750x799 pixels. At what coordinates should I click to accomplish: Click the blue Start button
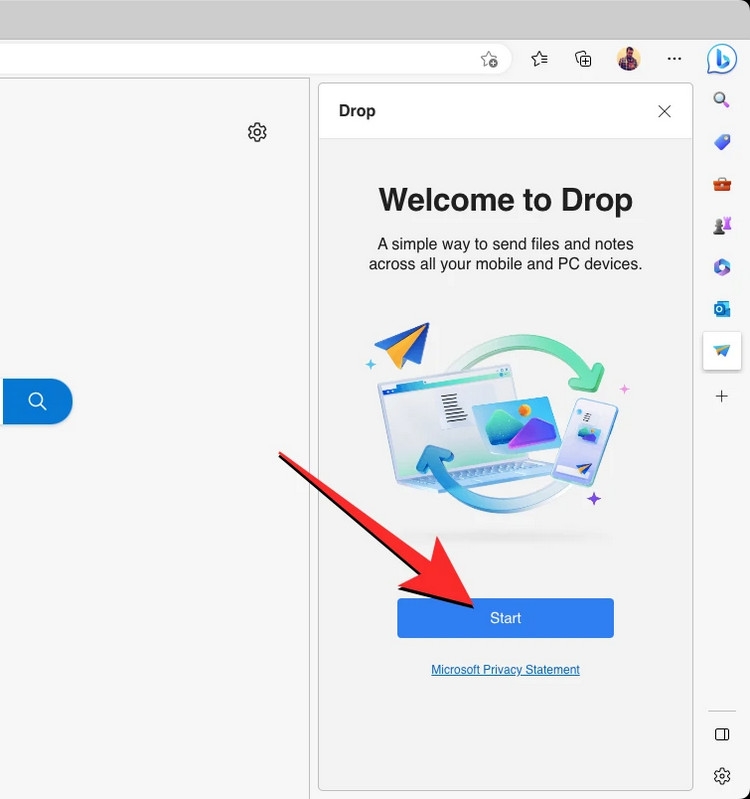pyautogui.click(x=505, y=618)
